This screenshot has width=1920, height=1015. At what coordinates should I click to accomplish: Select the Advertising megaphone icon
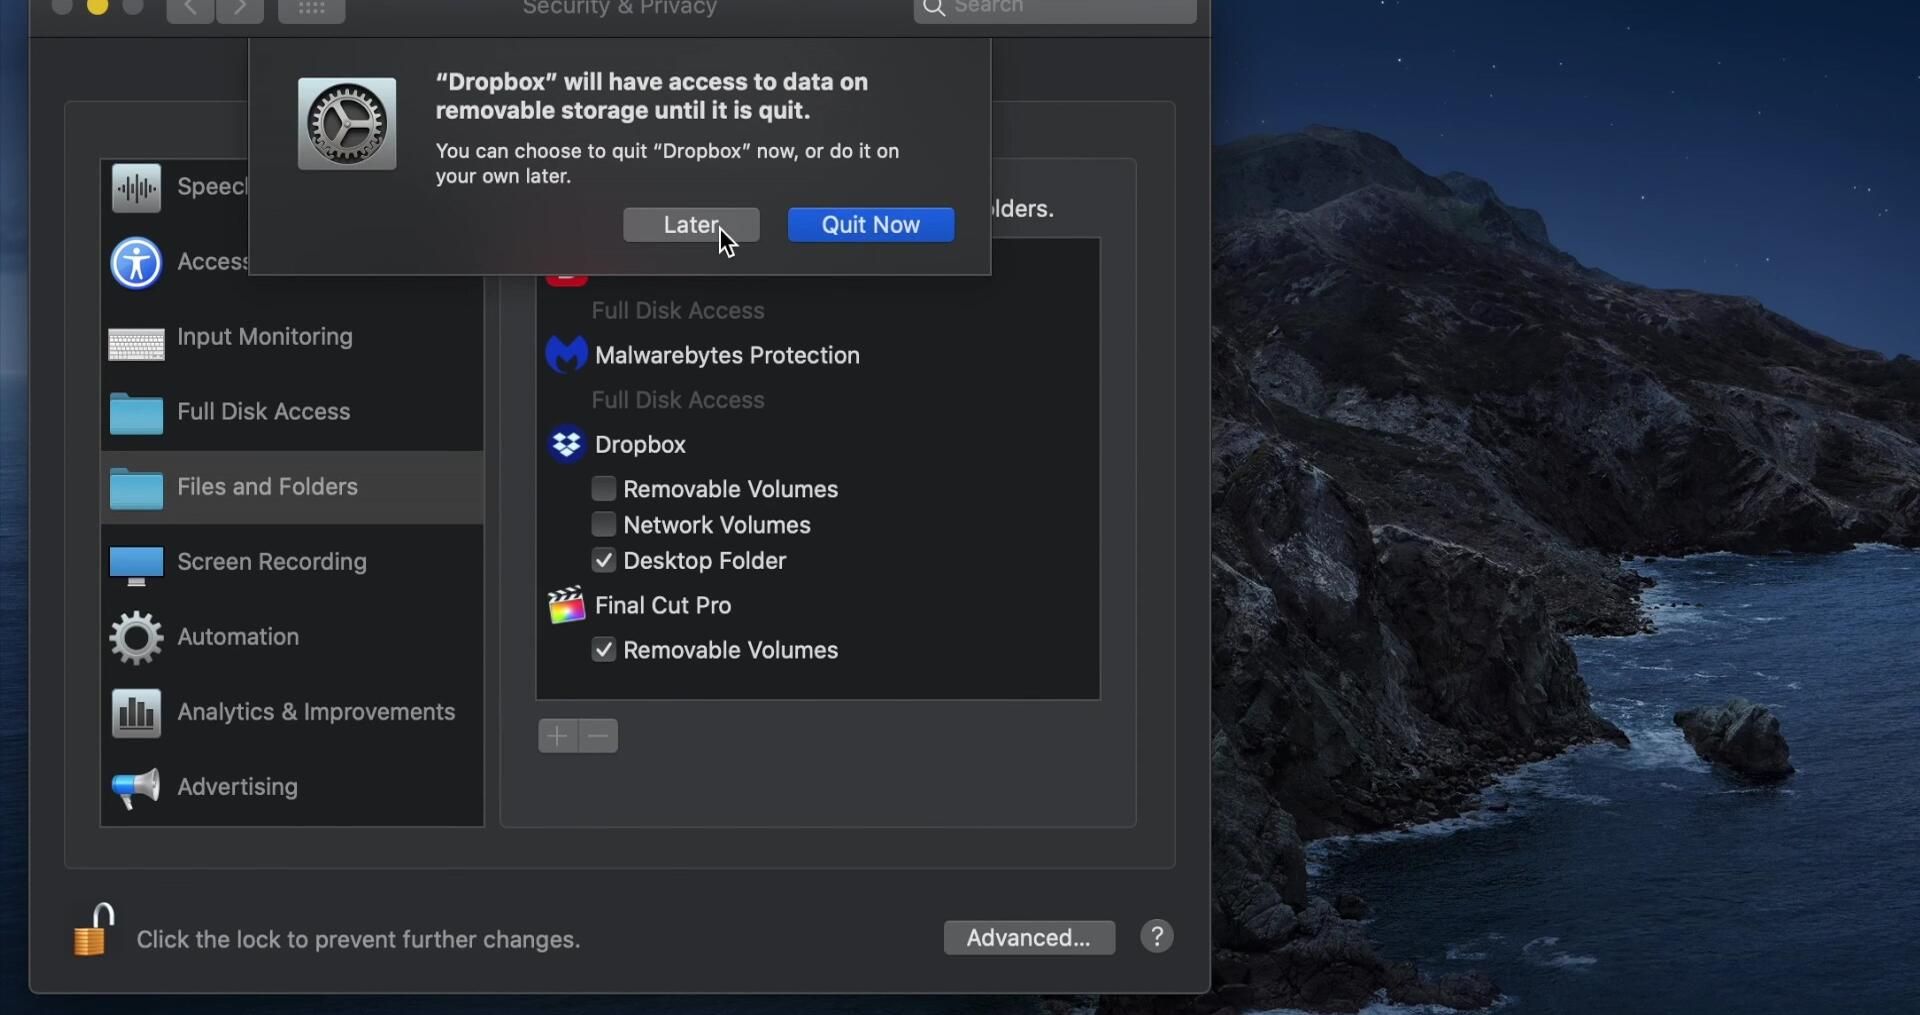[136, 788]
